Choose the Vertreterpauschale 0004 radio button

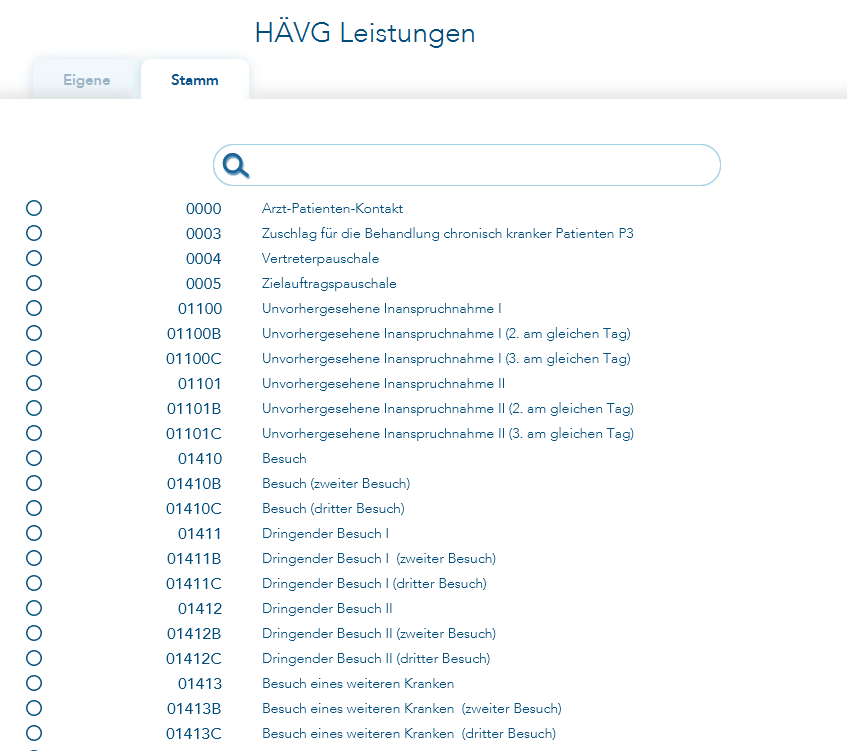coord(34,258)
